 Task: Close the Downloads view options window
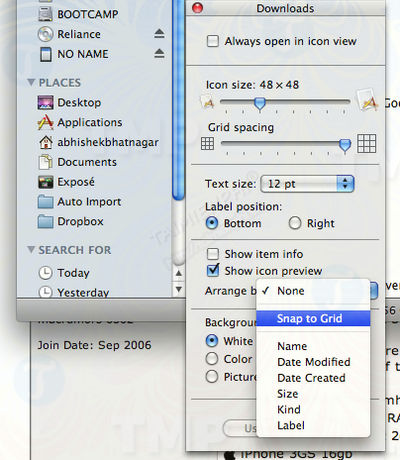[x=198, y=8]
